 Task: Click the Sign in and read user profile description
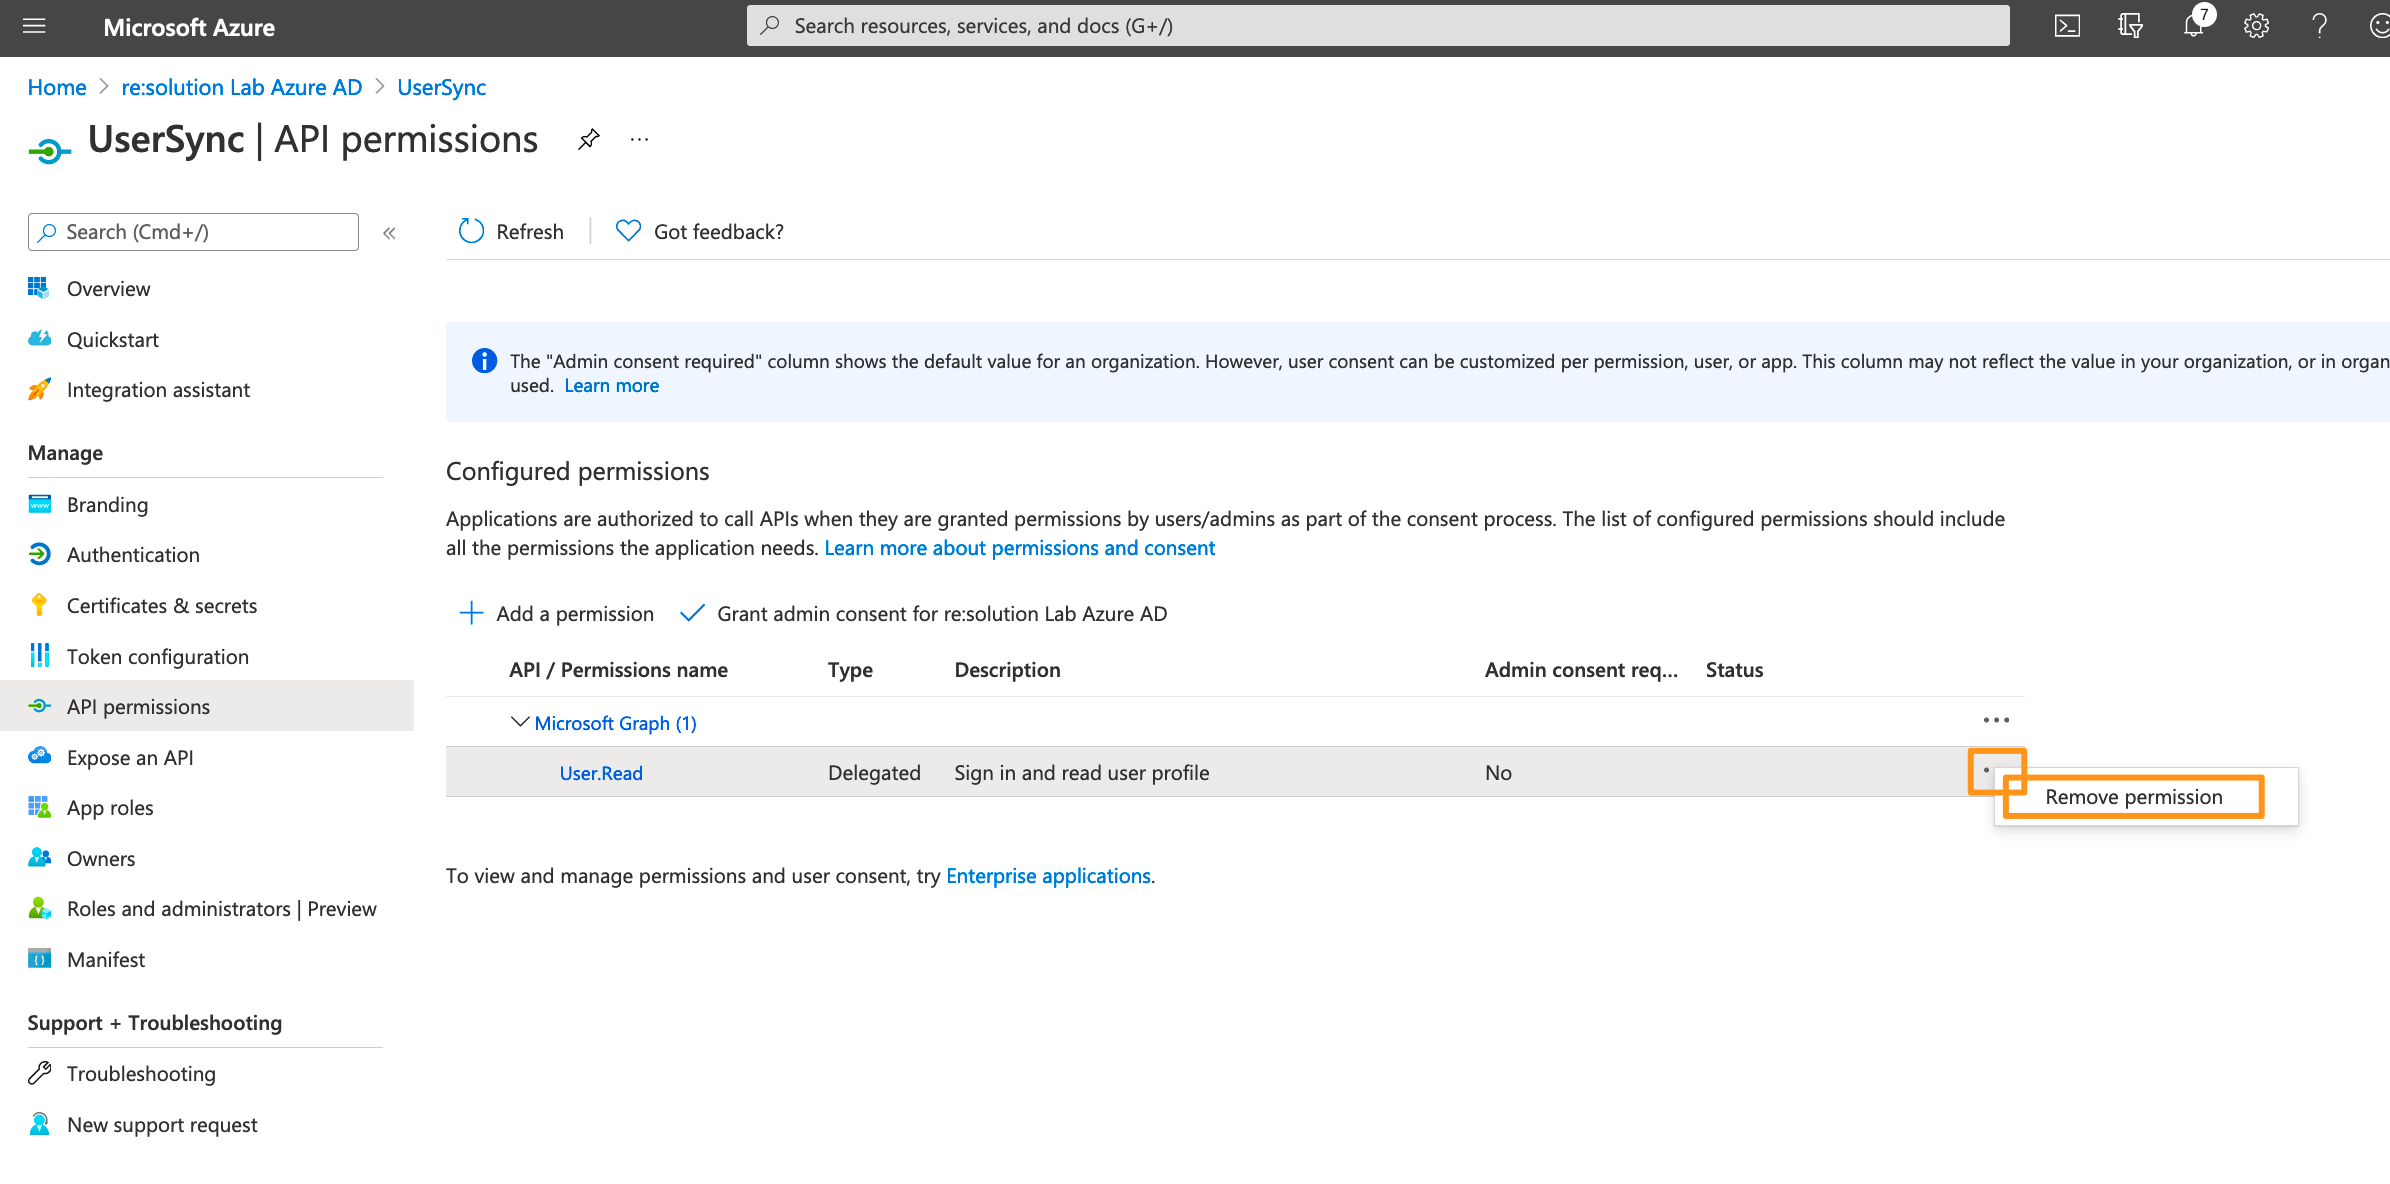point(1082,773)
